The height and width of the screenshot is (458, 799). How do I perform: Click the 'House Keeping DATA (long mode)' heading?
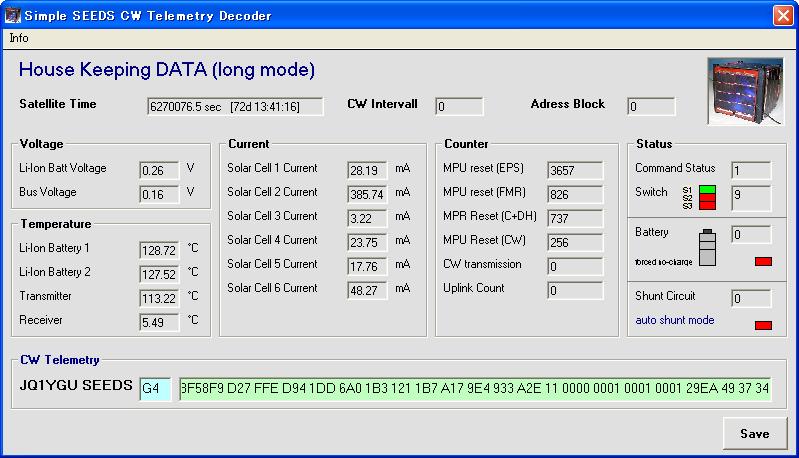coord(167,70)
